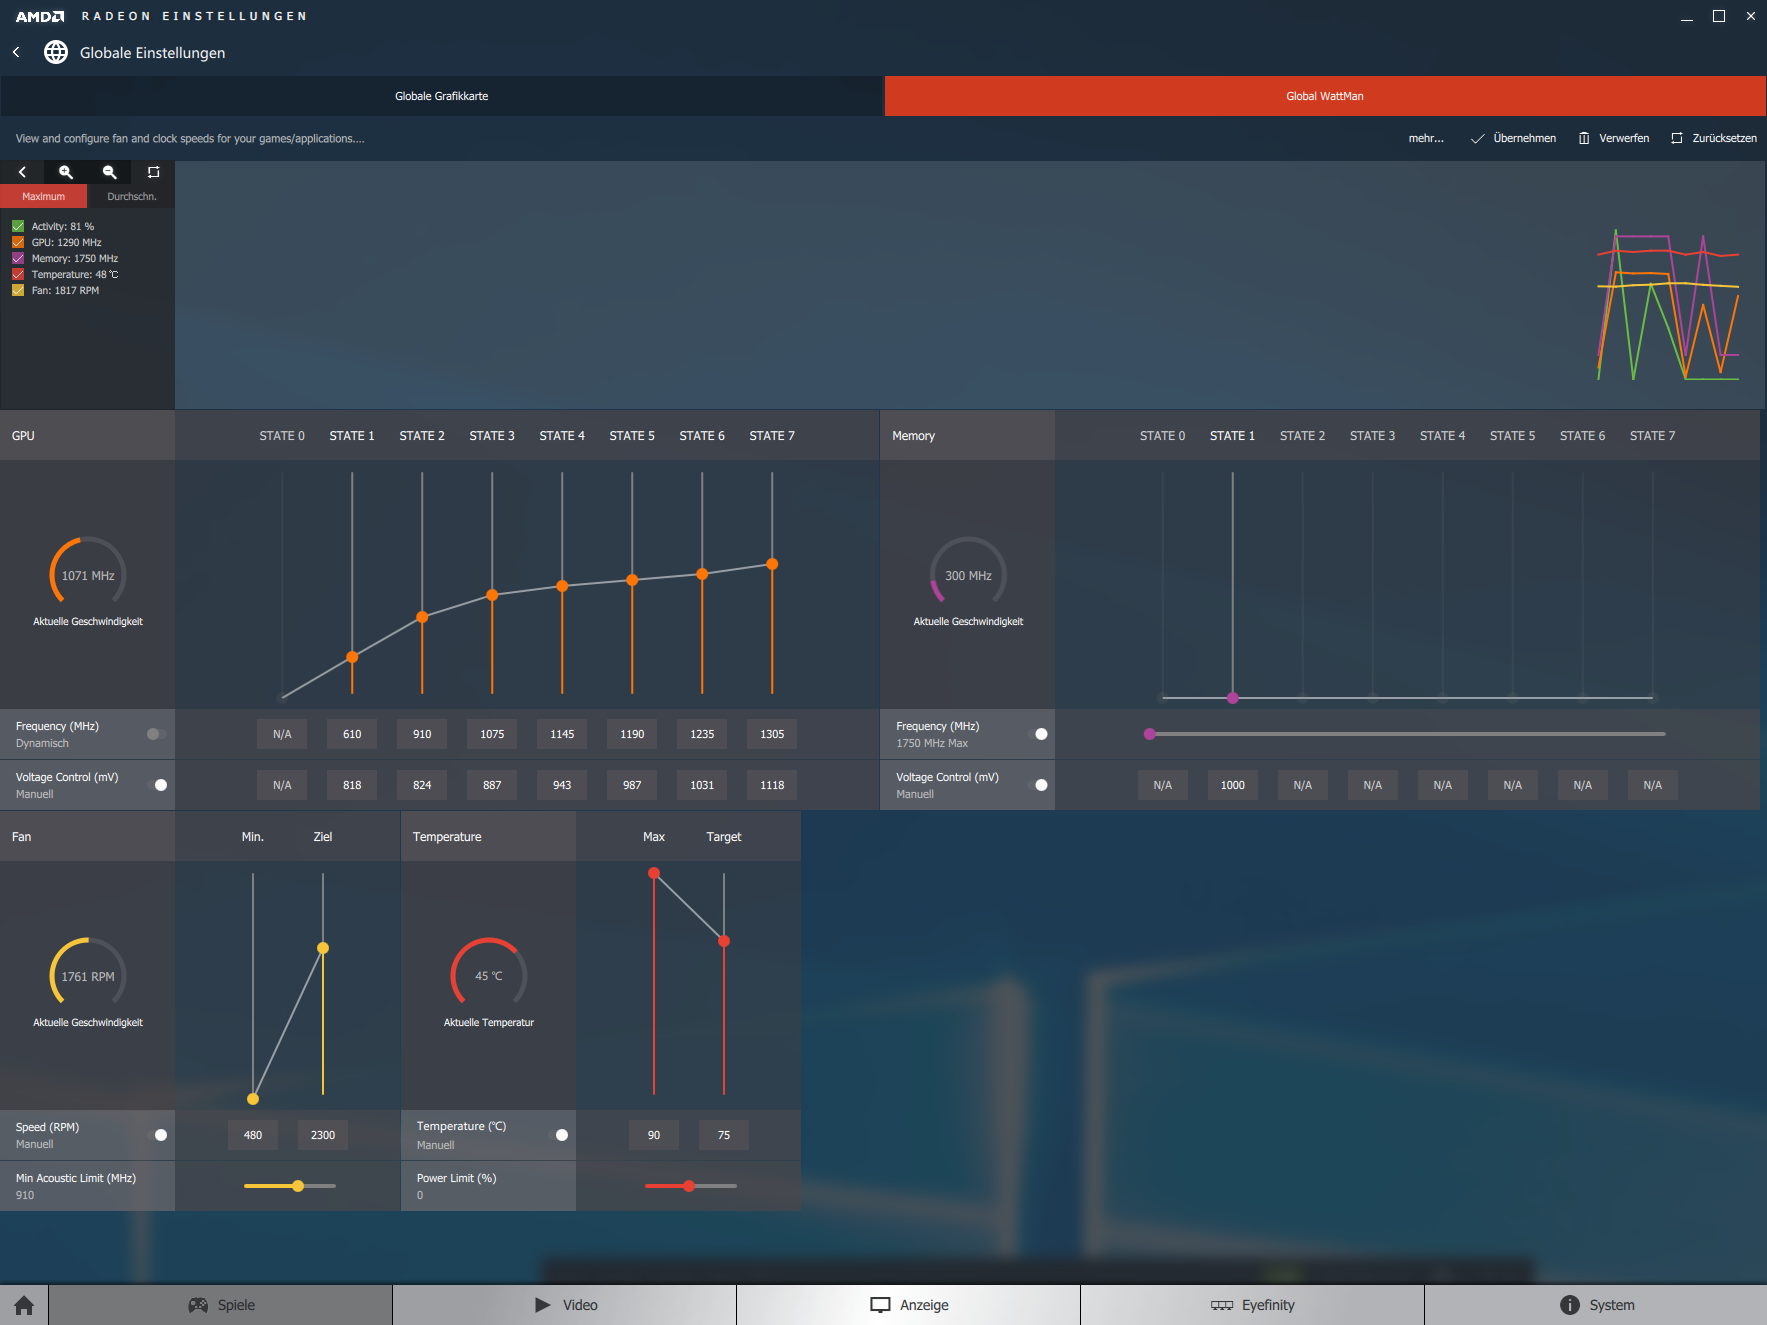
Task: Open the Spiele section
Action: pyautogui.click(x=221, y=1305)
